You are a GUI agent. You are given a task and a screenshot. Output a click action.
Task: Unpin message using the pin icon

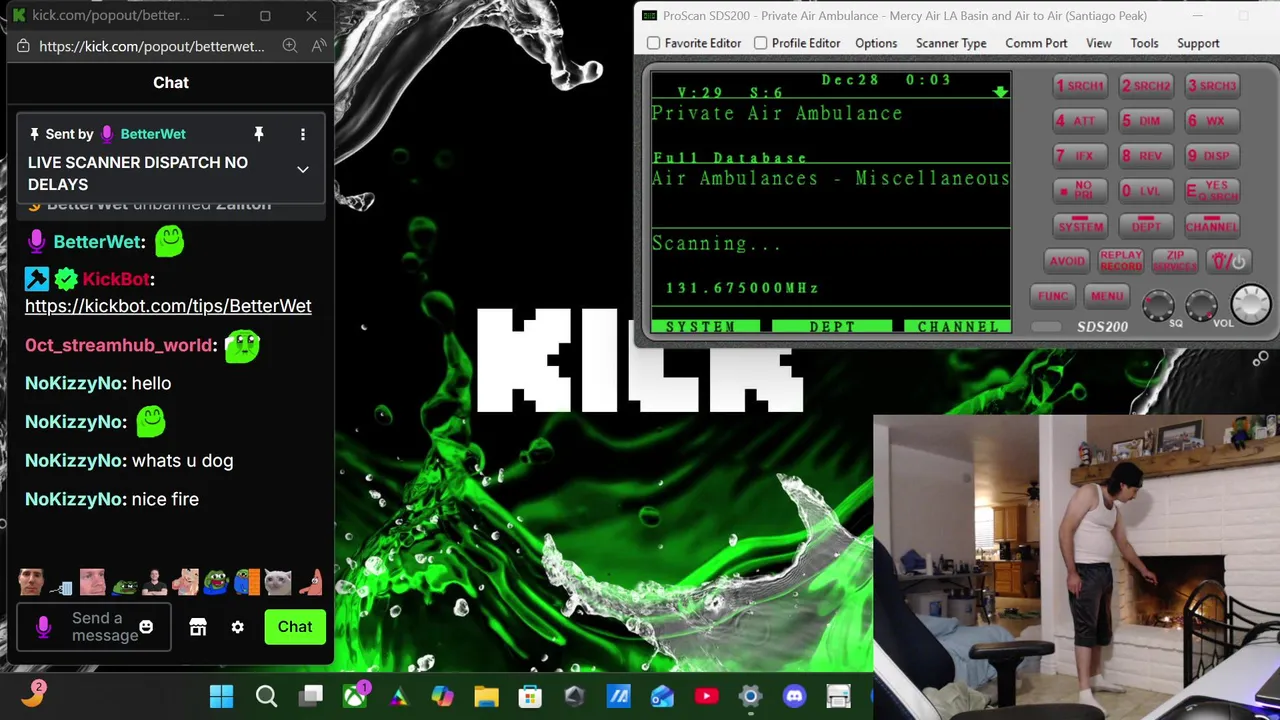(258, 134)
